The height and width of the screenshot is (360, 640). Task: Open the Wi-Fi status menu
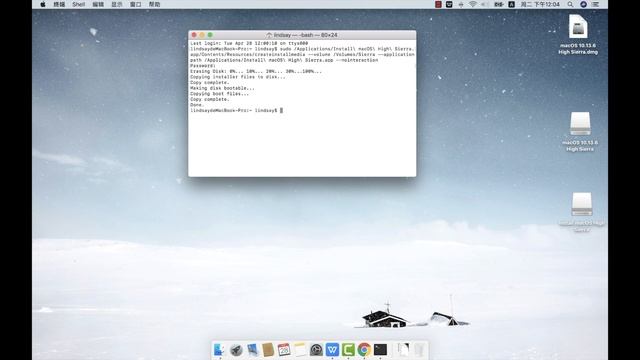[473, 4]
